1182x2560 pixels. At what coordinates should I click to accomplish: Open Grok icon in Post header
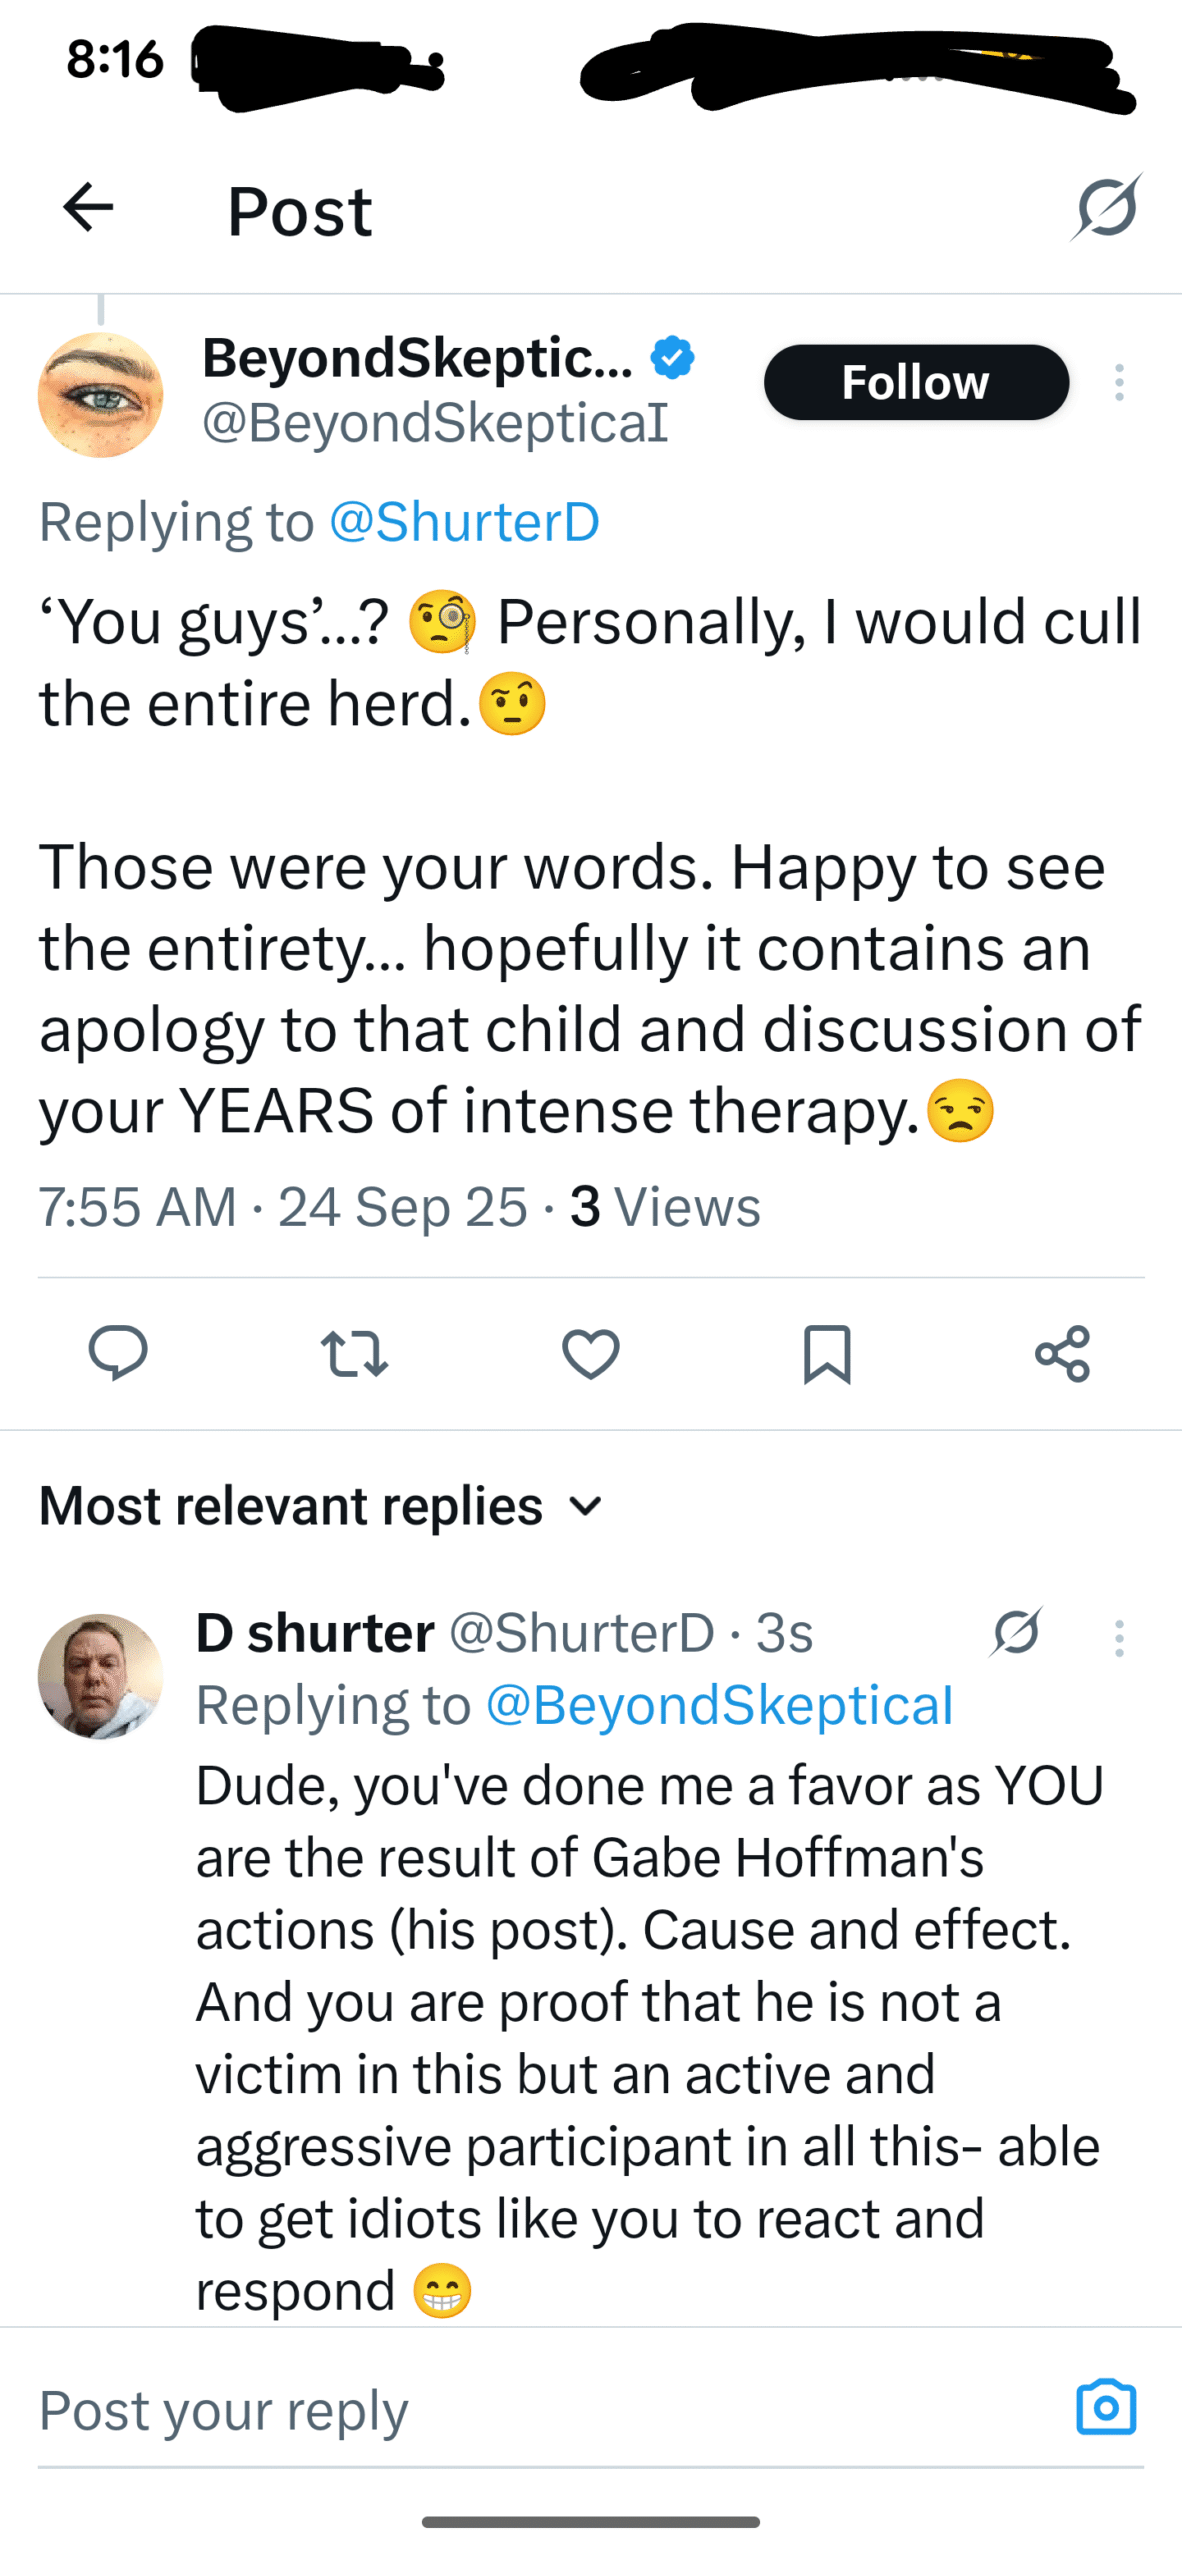click(1107, 207)
